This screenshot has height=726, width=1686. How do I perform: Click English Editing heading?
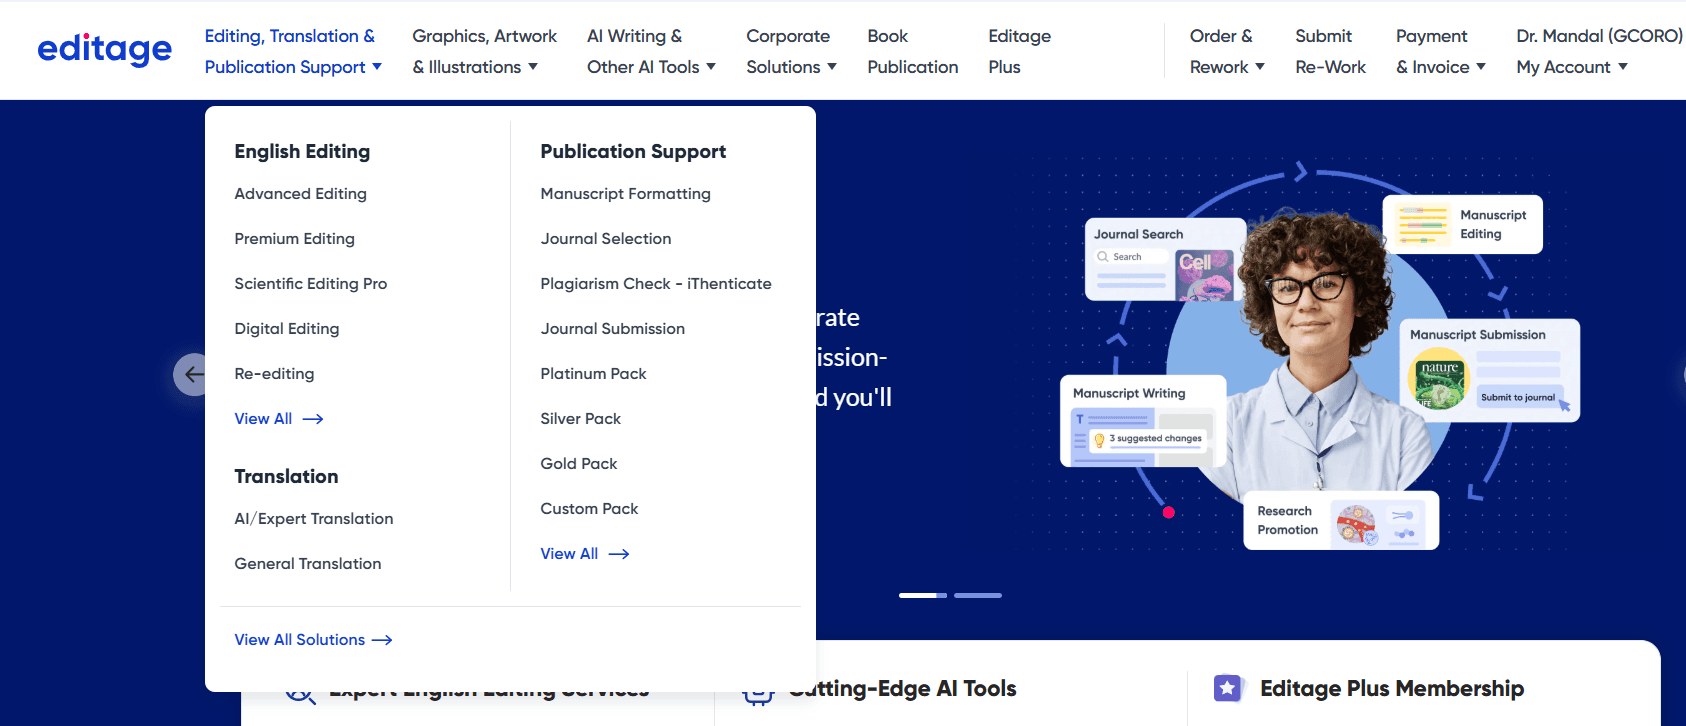(x=302, y=152)
